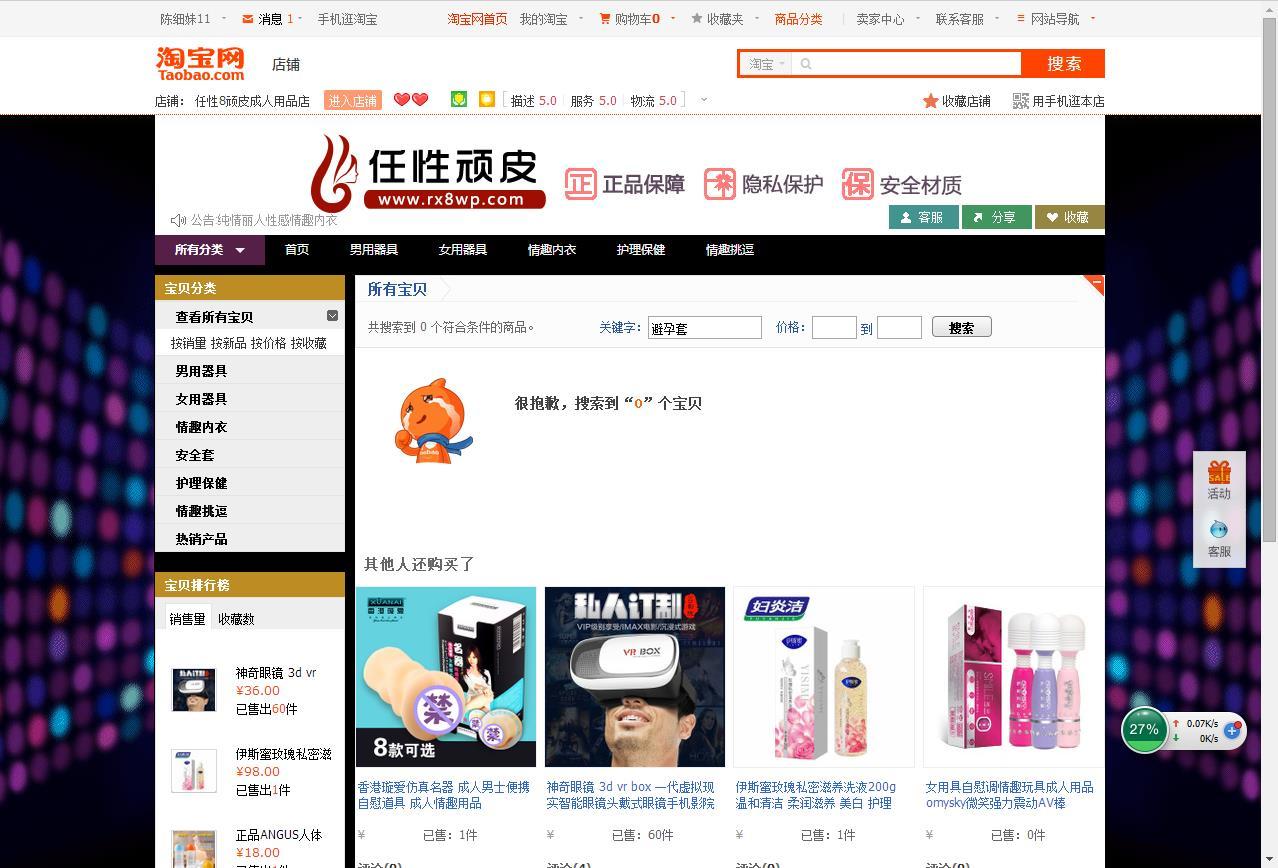Open the 伊斯蜜玫瑰私密滋养洗液200g product link
The height and width of the screenshot is (868, 1278).
tap(816, 795)
